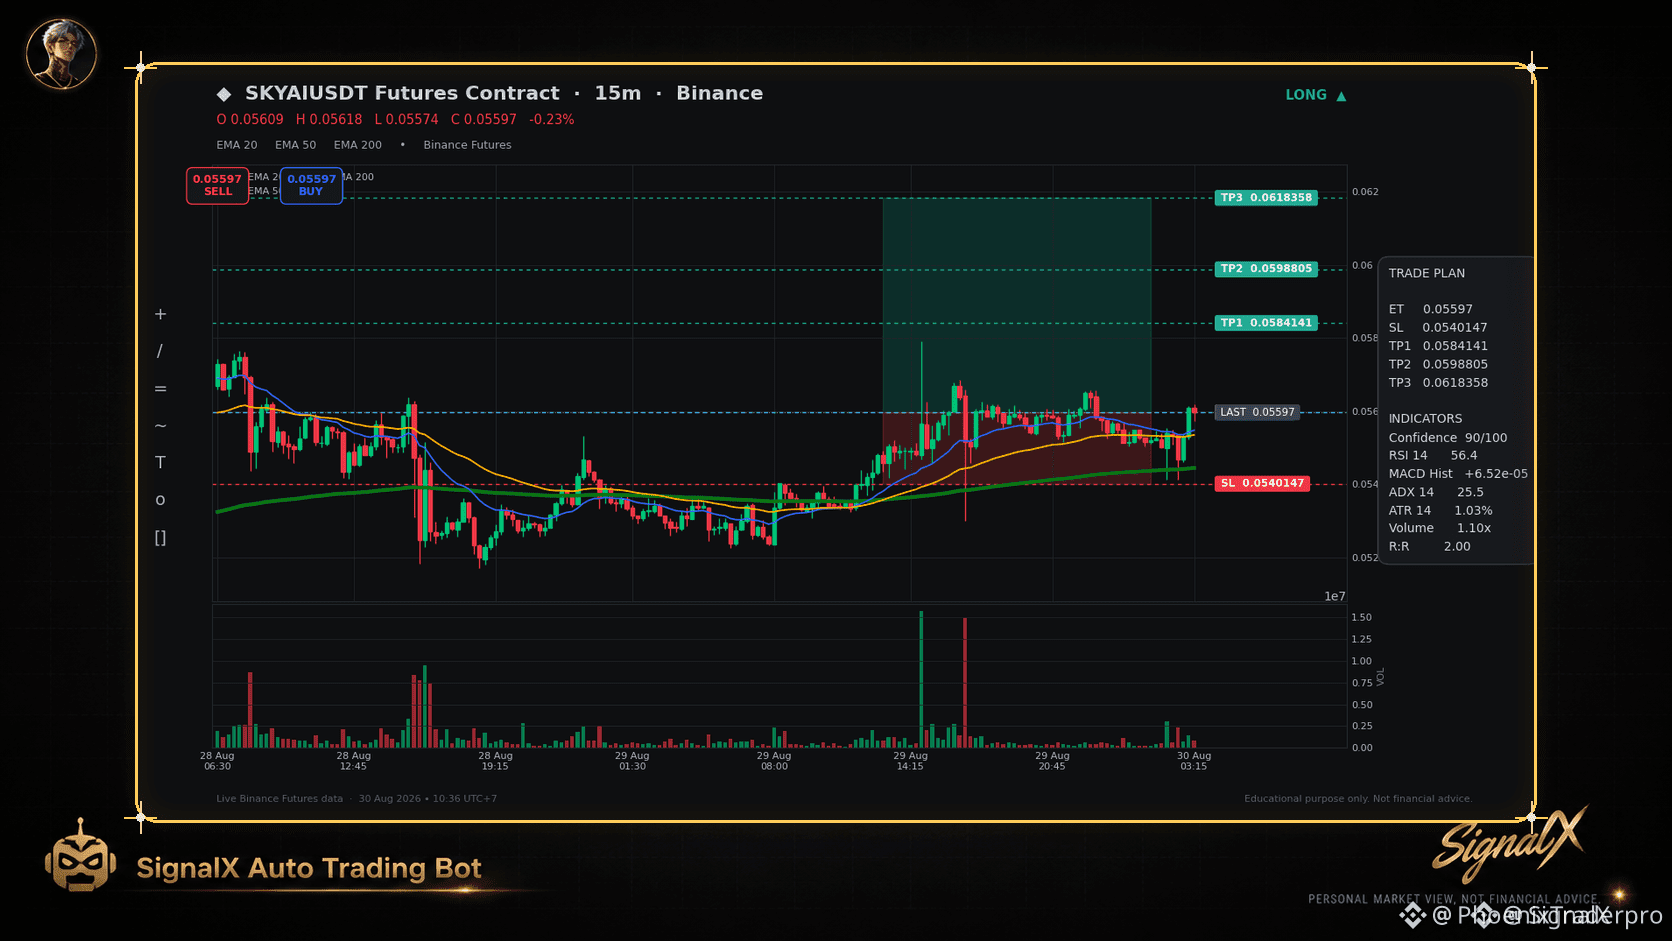Click the diamond icon before SKYAIUSDT title
This screenshot has width=1672, height=941.
click(x=224, y=94)
